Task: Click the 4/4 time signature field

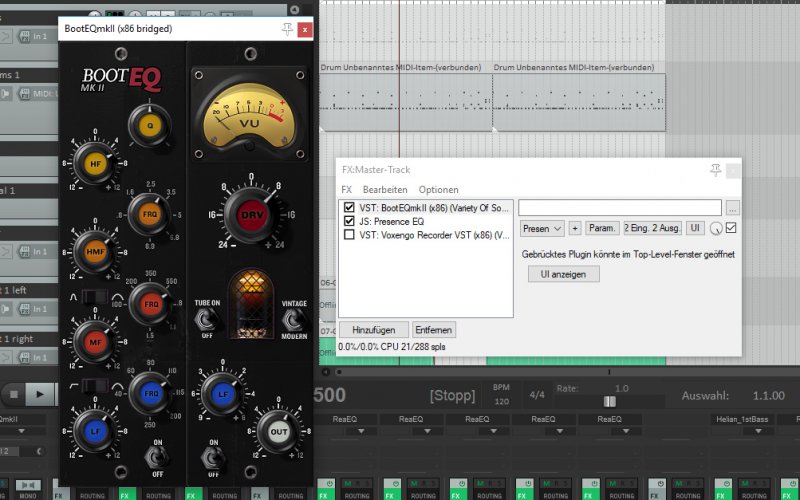Action: point(537,395)
